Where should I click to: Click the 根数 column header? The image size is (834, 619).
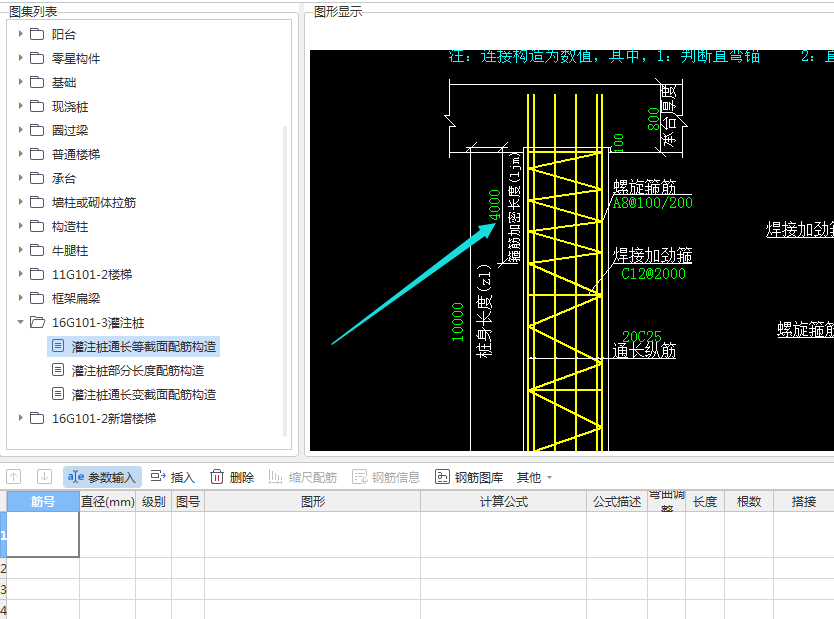(748, 501)
